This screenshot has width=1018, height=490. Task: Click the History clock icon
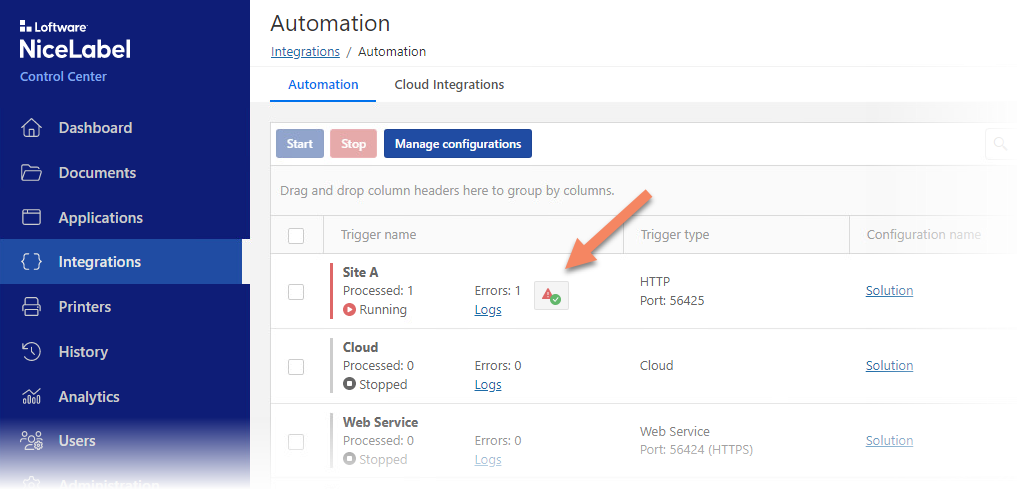point(32,352)
